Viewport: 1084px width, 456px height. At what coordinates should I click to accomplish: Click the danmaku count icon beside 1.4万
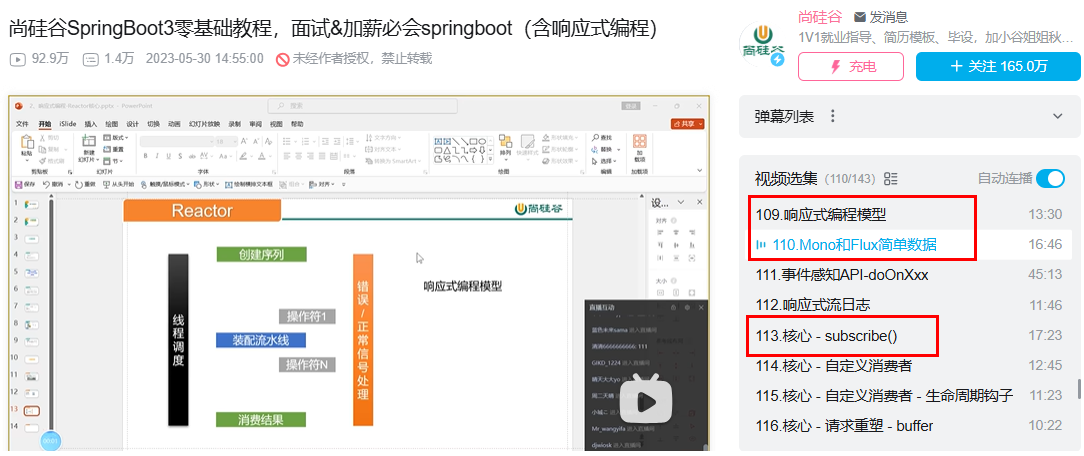(x=91, y=59)
